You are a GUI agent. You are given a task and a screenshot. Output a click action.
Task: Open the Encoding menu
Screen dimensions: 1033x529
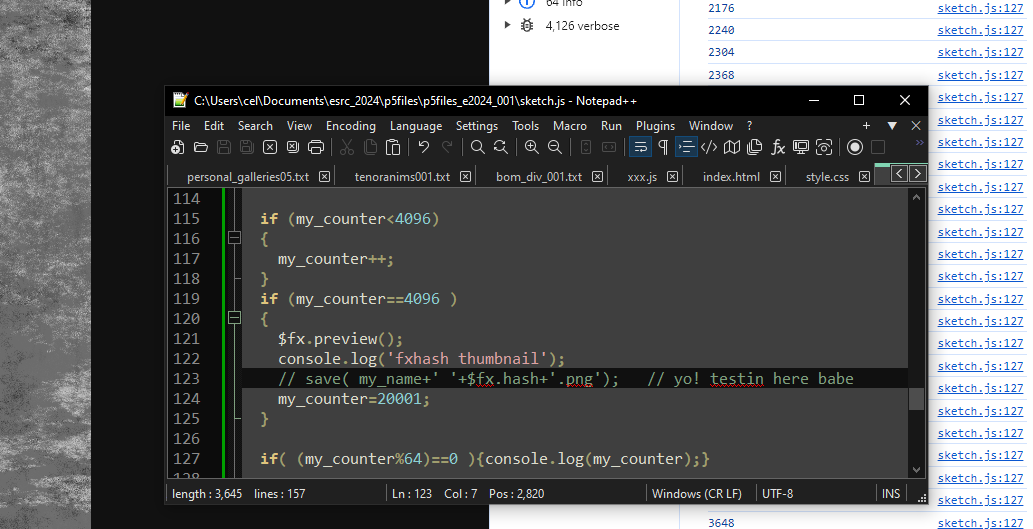coord(350,126)
